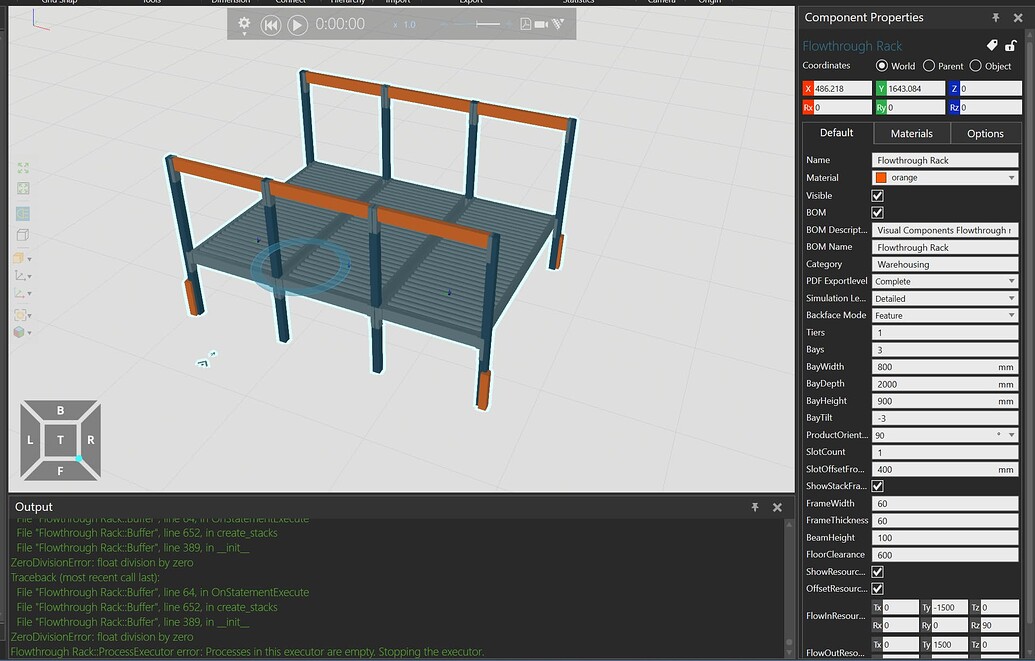The height and width of the screenshot is (661, 1035).
Task: Toggle the BOM checkbox off
Action: (x=877, y=212)
